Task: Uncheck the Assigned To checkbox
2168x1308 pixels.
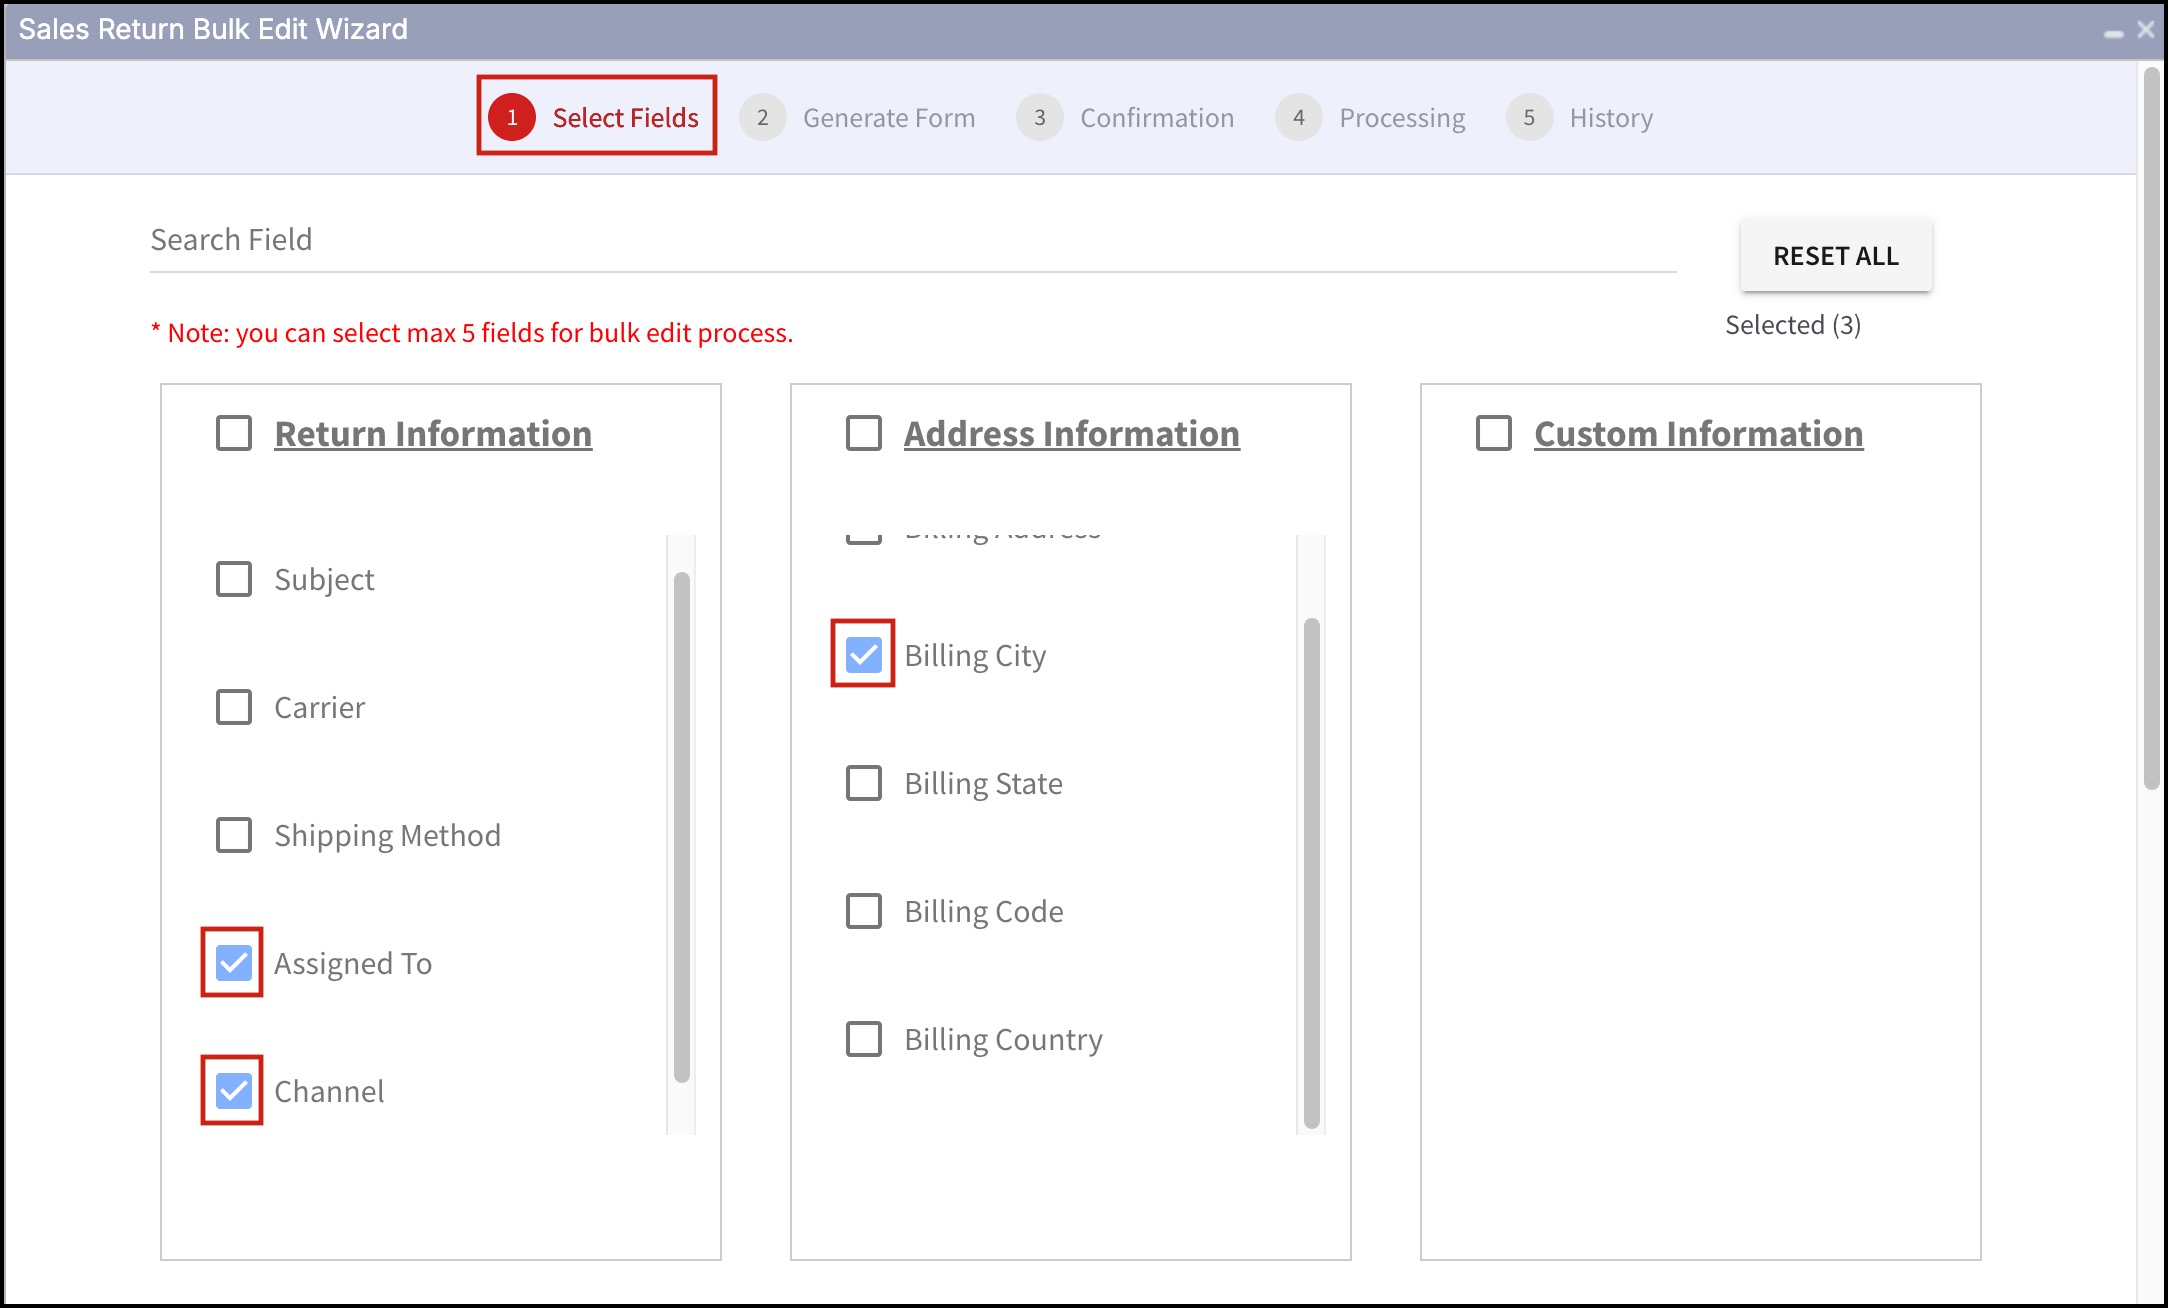Action: pyautogui.click(x=234, y=963)
